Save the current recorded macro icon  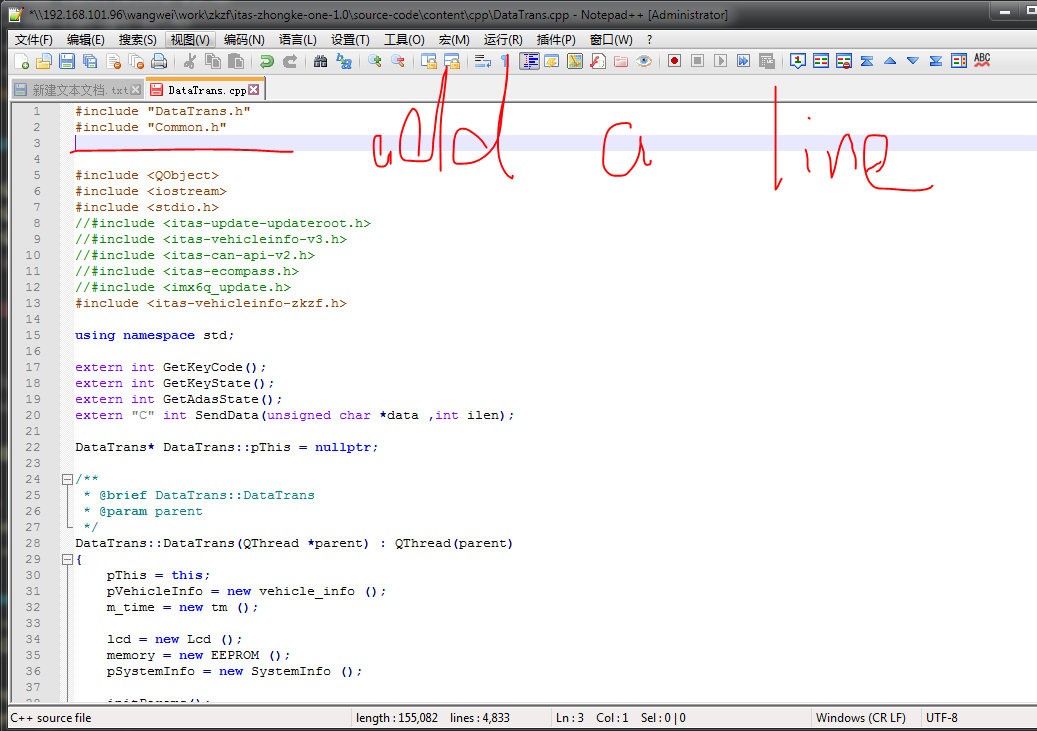pyautogui.click(x=767, y=62)
